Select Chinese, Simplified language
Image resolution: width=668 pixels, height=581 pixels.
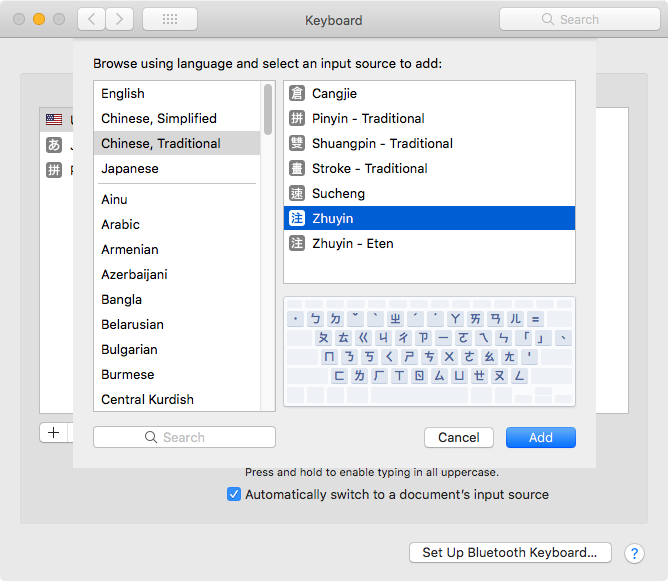pyautogui.click(x=159, y=118)
